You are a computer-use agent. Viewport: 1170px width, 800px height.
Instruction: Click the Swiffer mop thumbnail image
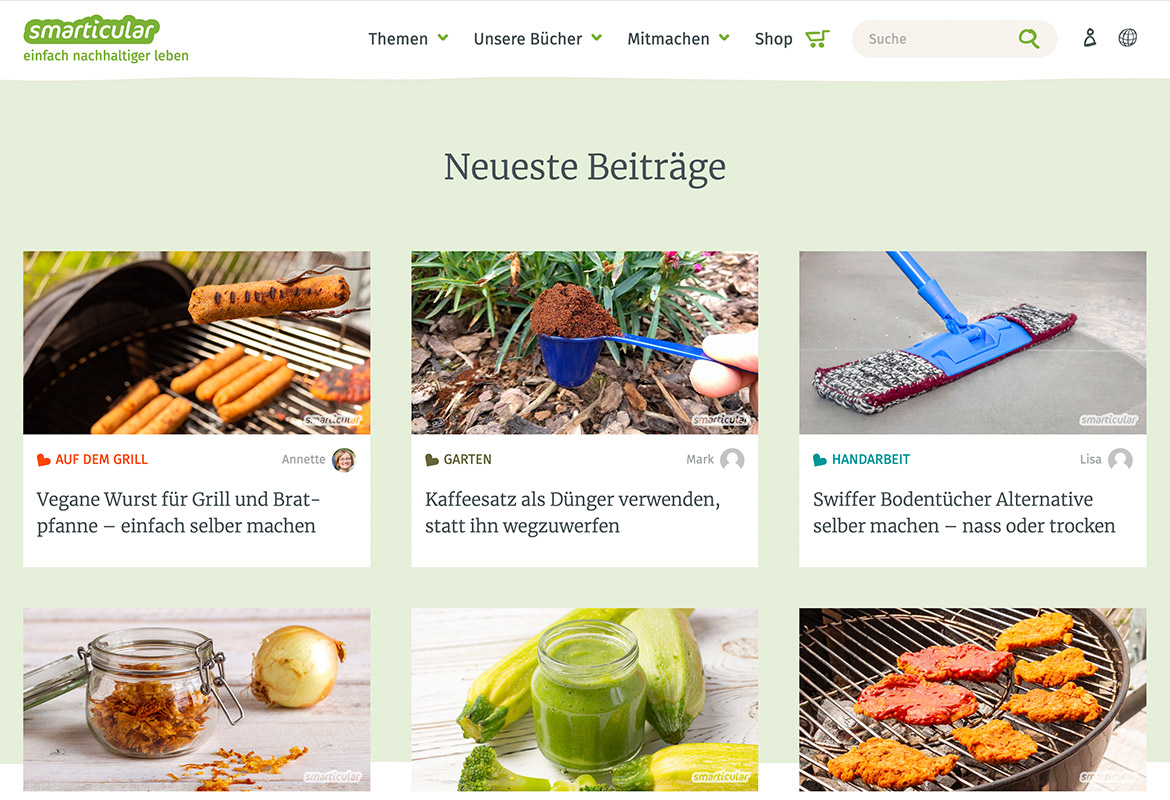coord(972,343)
